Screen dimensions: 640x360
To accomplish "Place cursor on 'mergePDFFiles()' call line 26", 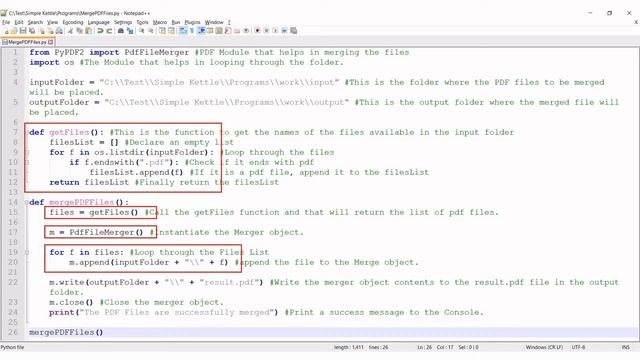I will (66, 332).
